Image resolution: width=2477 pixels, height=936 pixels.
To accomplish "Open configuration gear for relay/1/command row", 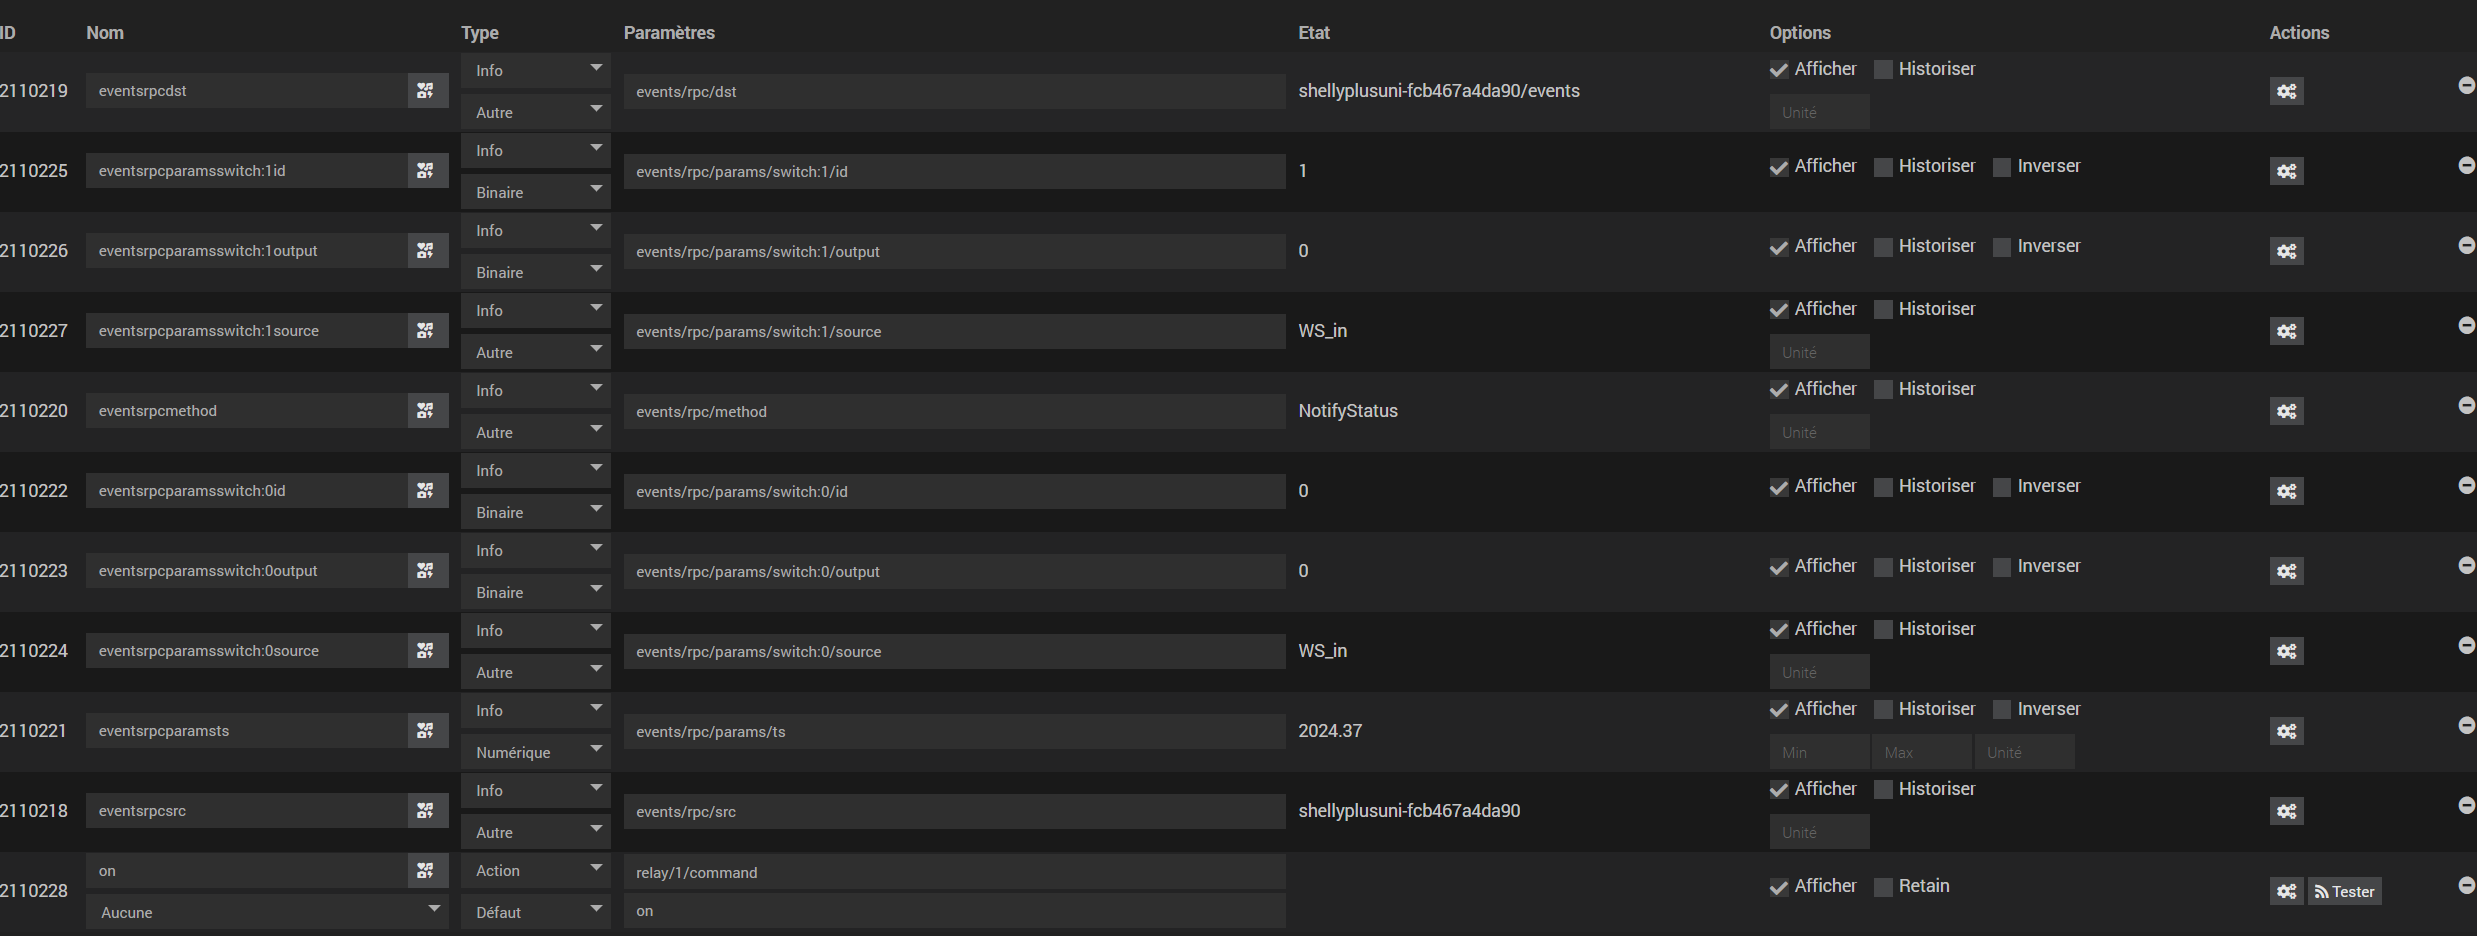I will click(x=2286, y=891).
